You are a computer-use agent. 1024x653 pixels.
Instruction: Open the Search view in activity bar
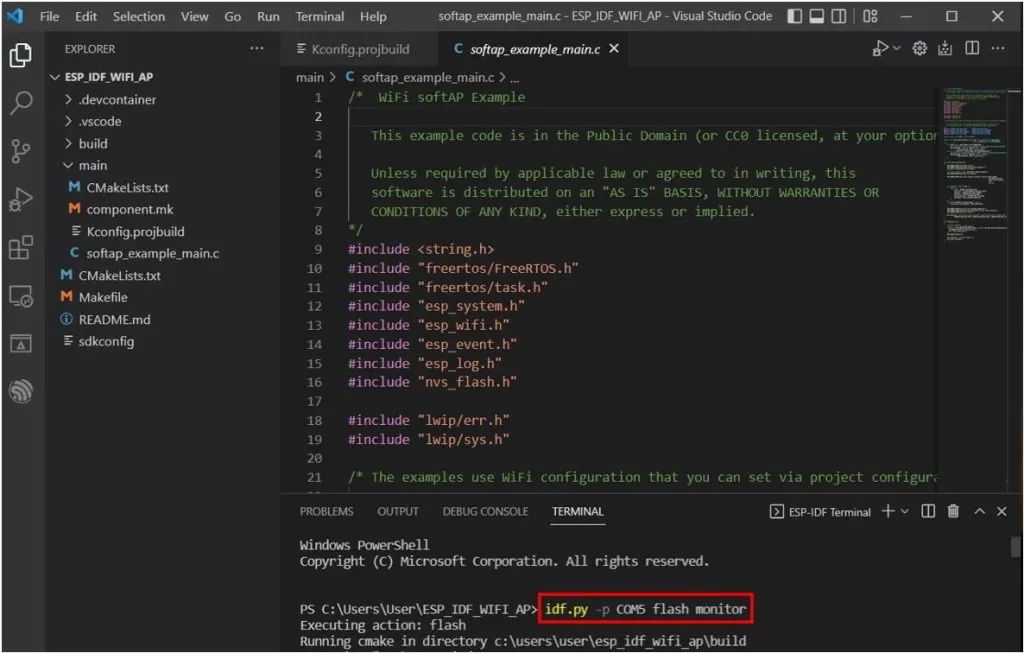click(21, 103)
